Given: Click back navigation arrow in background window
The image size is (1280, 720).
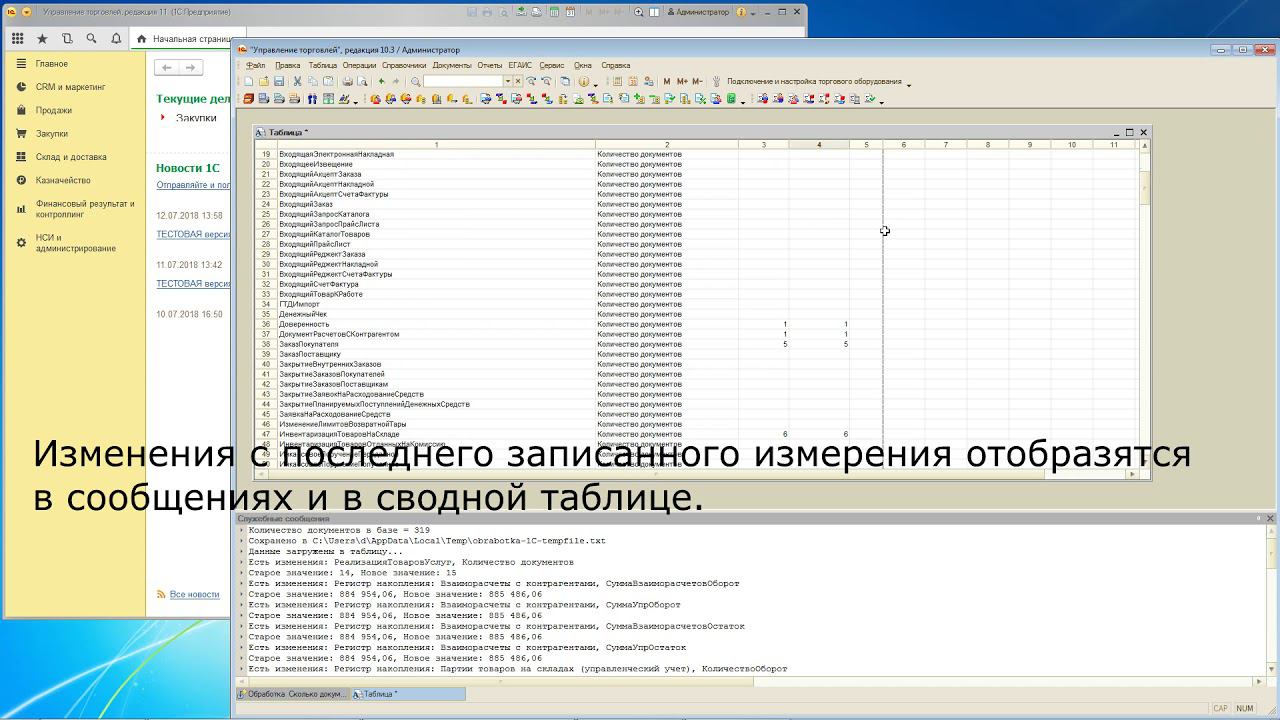Looking at the screenshot, I should tap(167, 67).
